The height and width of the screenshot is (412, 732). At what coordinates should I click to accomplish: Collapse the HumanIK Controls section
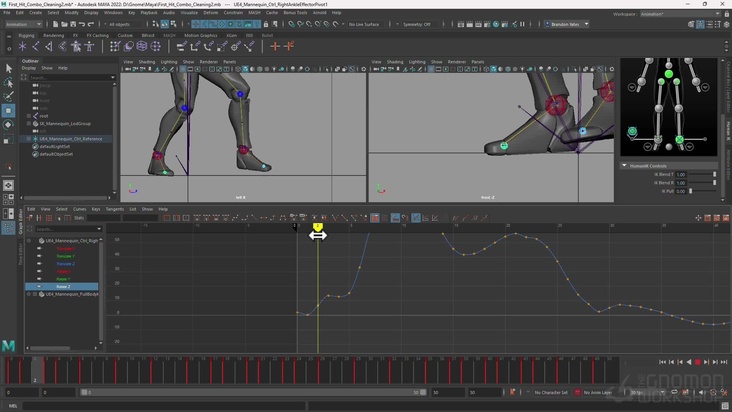[x=625, y=165]
